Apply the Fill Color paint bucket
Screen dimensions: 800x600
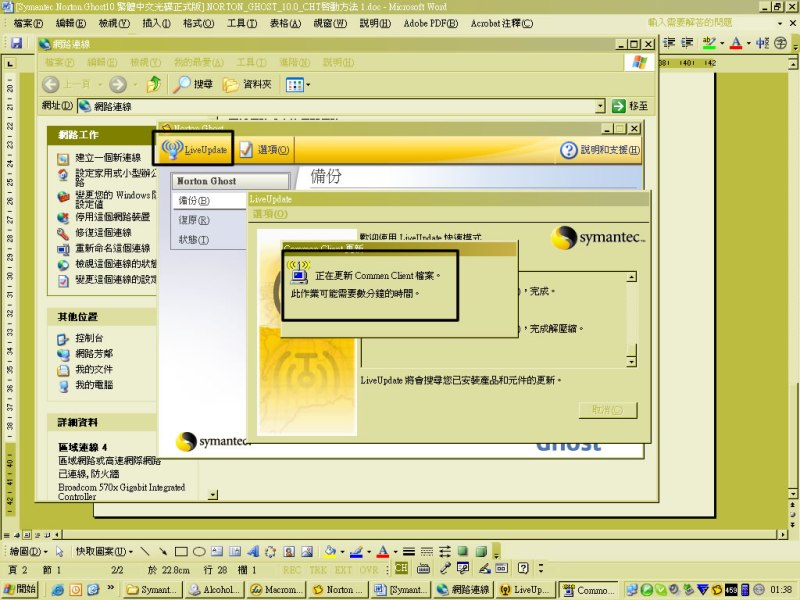point(330,552)
